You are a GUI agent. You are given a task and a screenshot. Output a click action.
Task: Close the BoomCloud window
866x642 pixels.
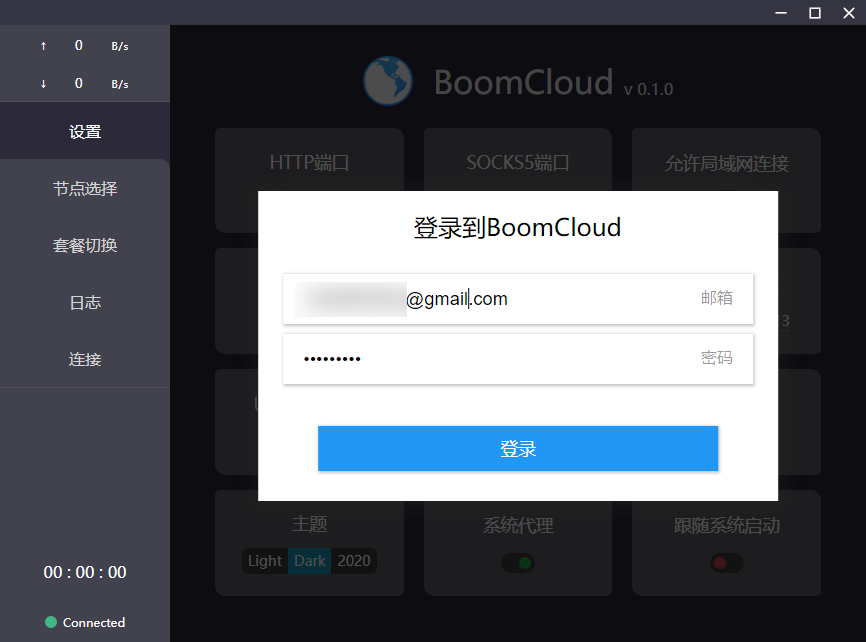[849, 12]
